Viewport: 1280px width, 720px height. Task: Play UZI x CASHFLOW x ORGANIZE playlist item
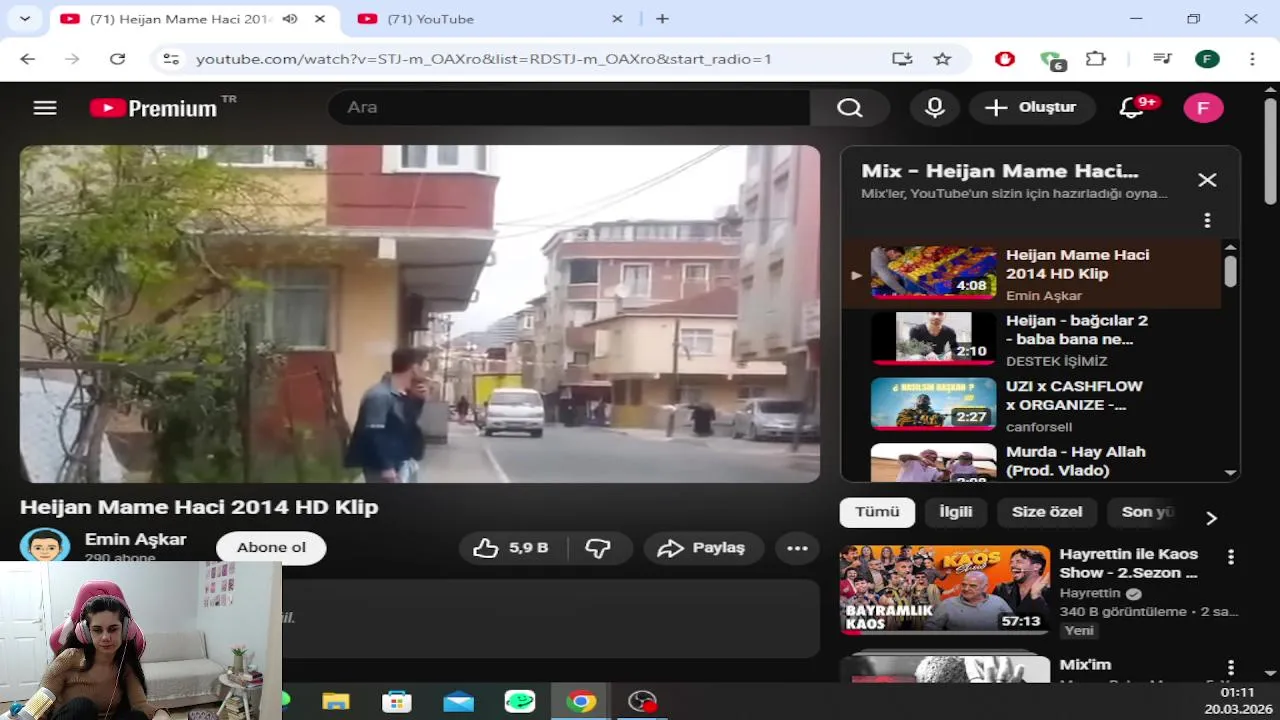1030,405
